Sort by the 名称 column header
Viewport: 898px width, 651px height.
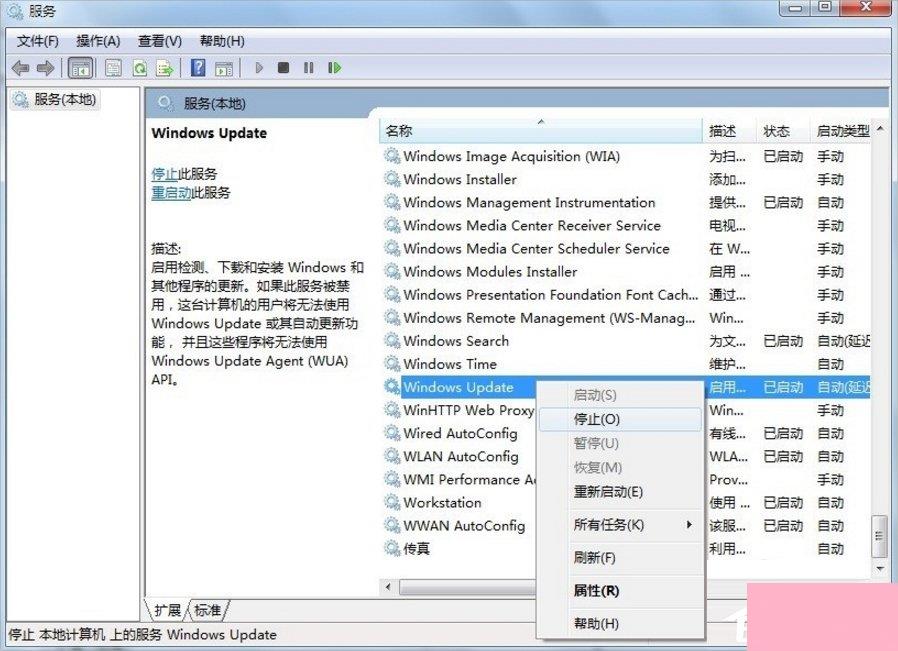click(x=540, y=131)
